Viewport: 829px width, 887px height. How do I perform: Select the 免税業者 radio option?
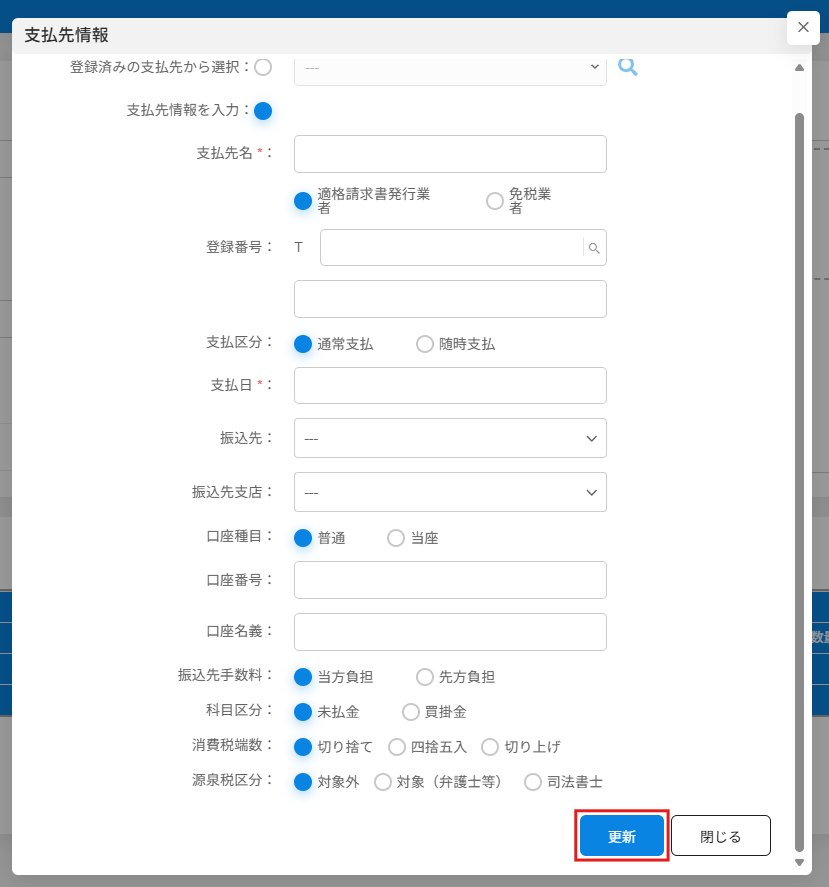[494, 201]
